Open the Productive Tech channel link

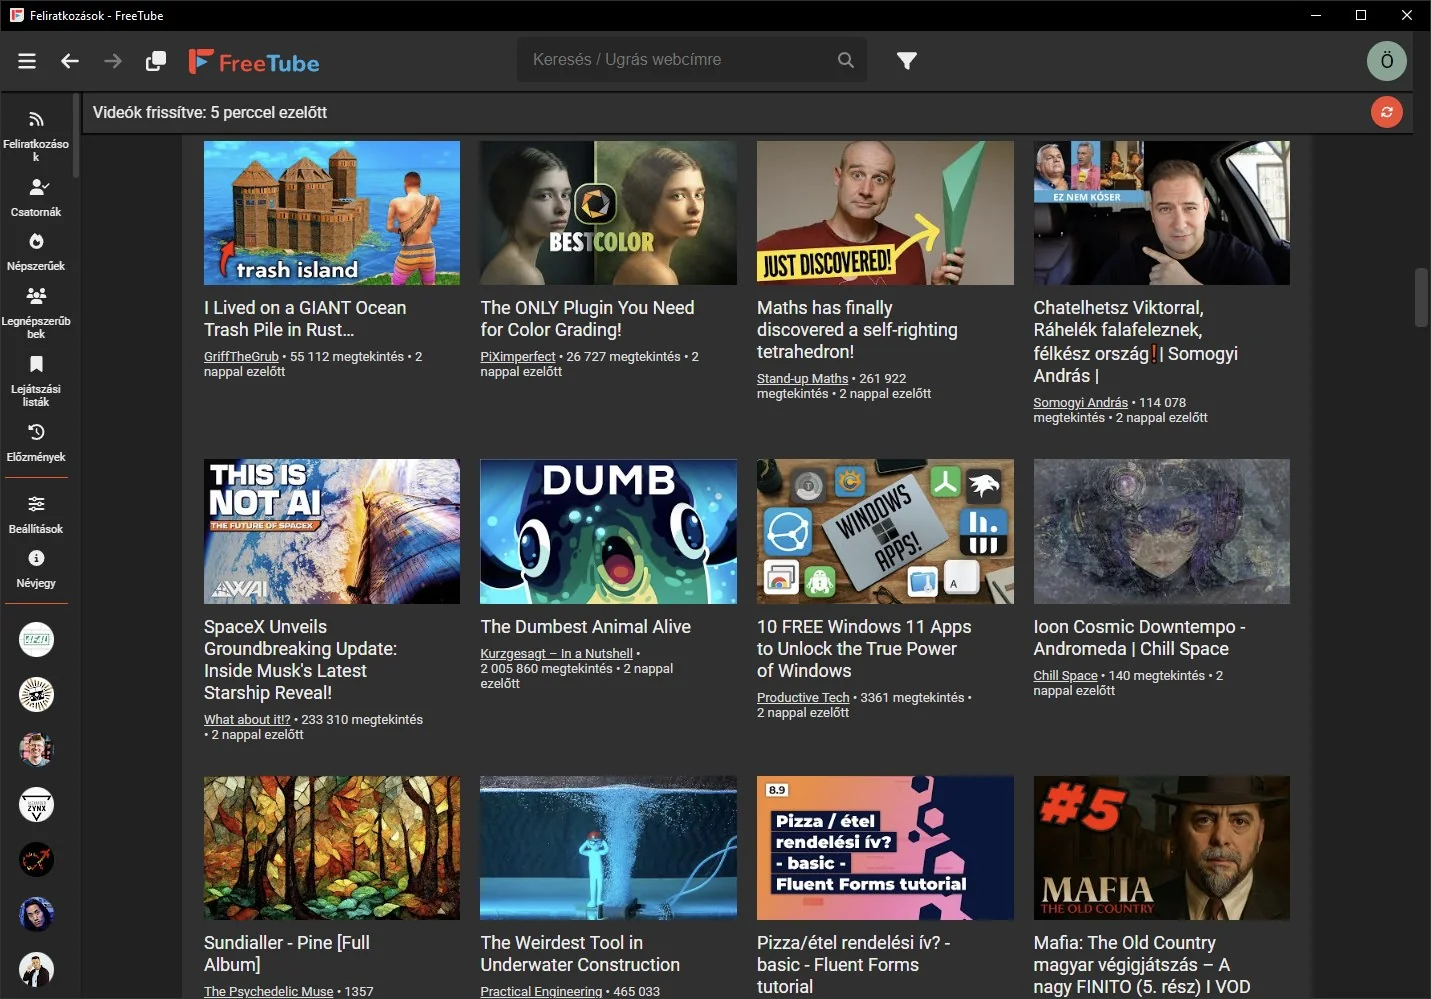pos(803,697)
